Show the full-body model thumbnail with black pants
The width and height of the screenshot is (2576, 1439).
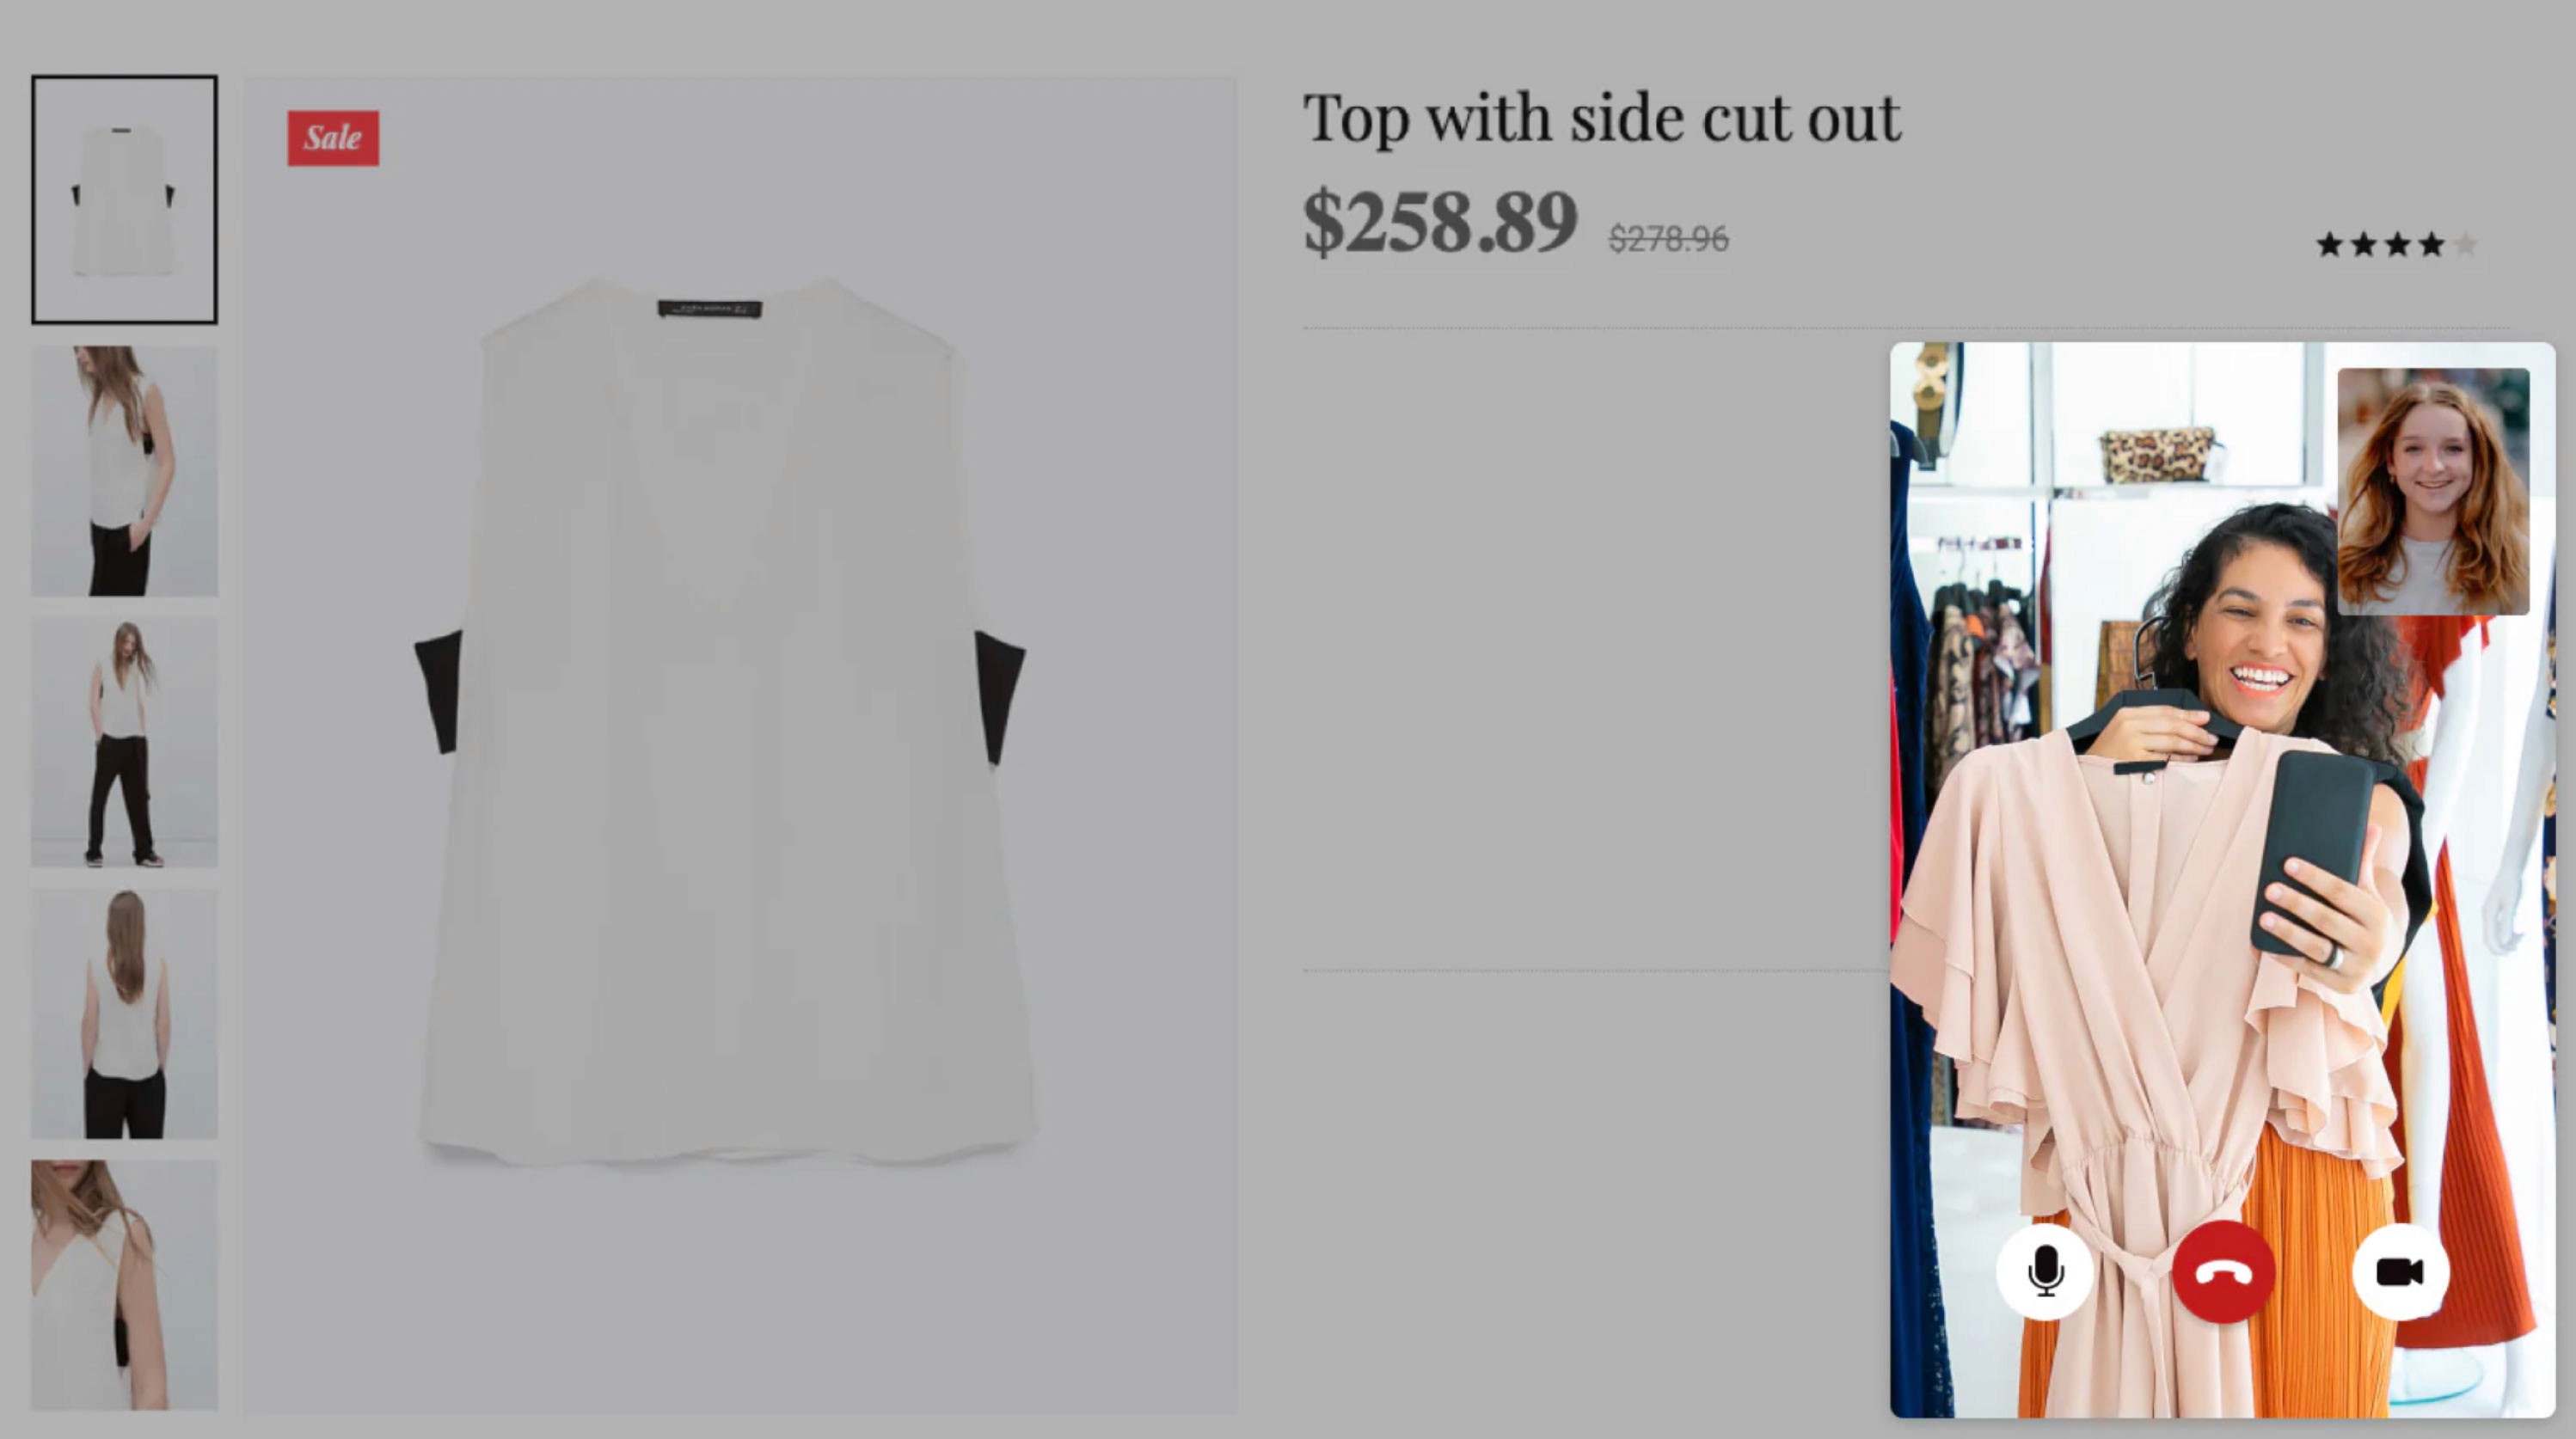[124, 742]
